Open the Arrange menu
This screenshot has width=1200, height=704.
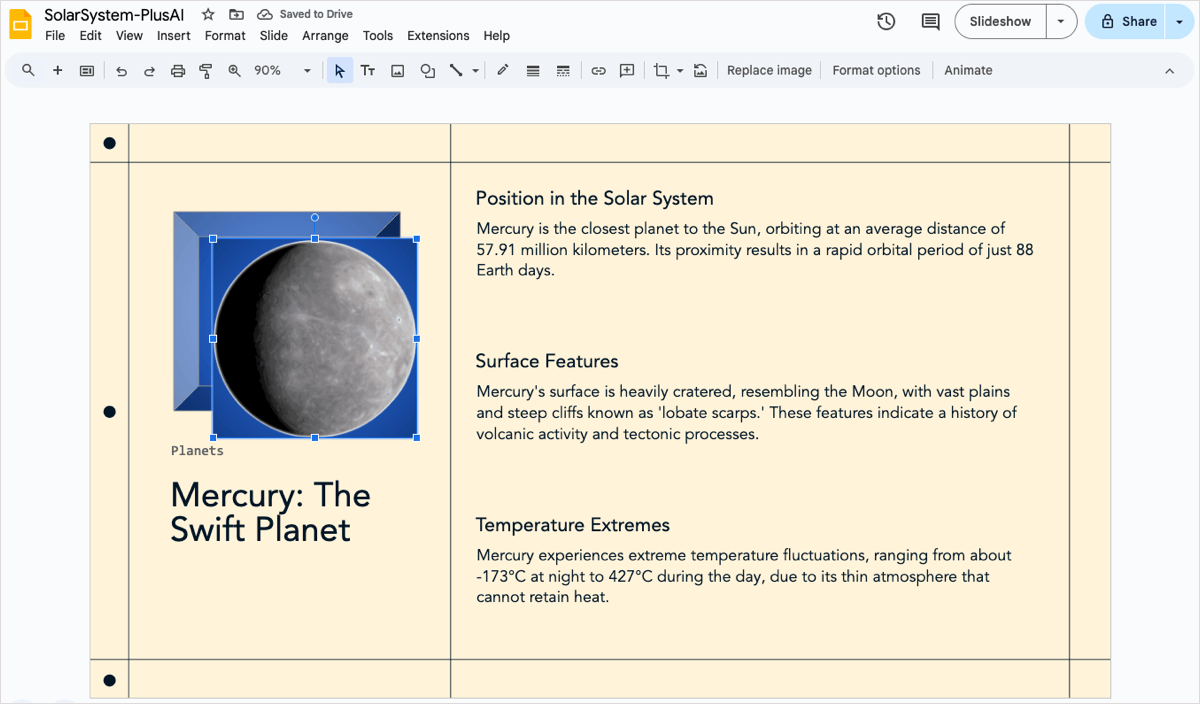(326, 35)
